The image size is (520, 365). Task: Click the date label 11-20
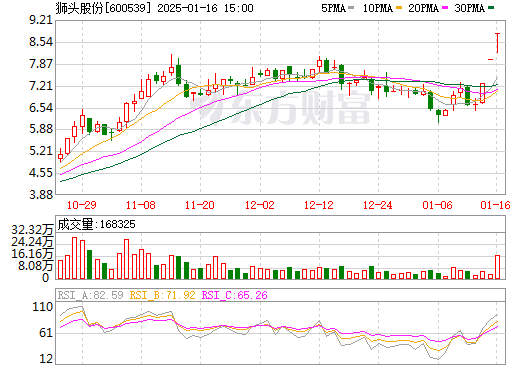[200, 205]
